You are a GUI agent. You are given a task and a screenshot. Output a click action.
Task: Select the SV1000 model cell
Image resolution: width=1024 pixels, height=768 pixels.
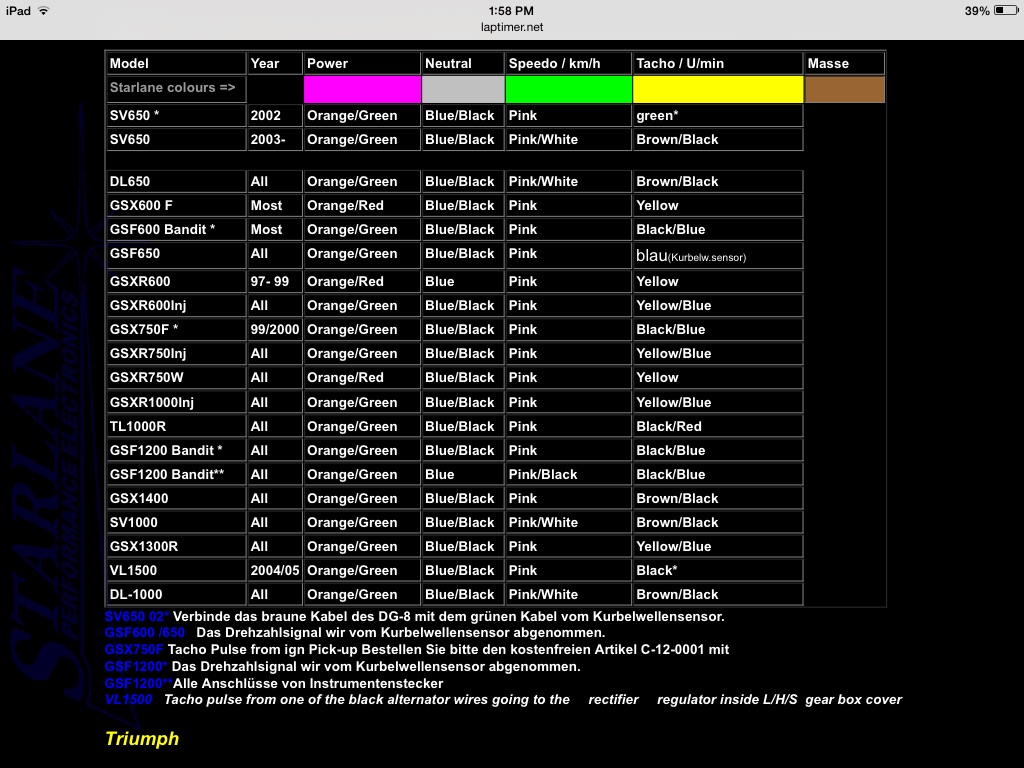pos(176,522)
